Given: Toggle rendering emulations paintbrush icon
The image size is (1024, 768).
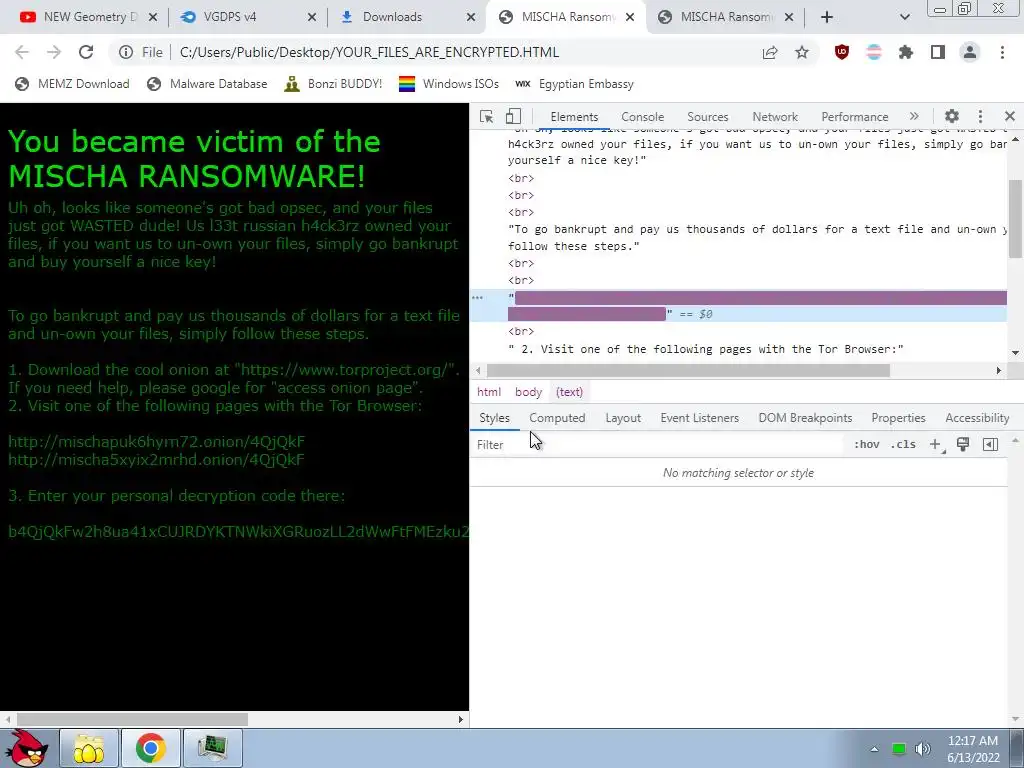Looking at the screenshot, I should coord(963,445).
